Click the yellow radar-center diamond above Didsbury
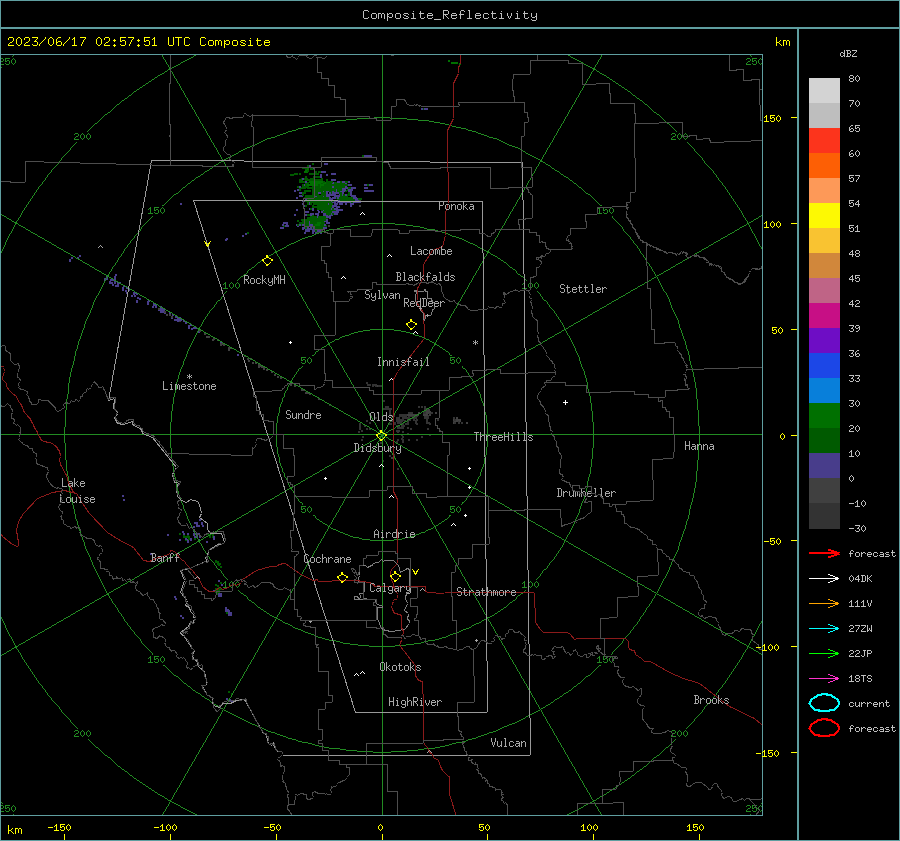This screenshot has height=841, width=900. pos(381,436)
